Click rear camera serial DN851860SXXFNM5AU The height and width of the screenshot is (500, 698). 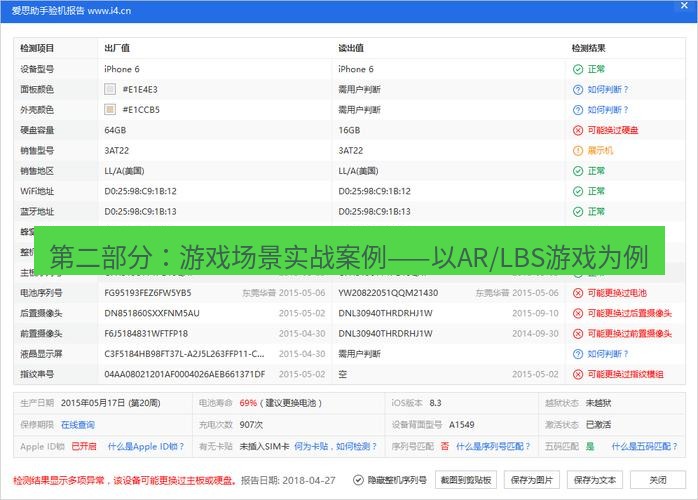coord(152,313)
